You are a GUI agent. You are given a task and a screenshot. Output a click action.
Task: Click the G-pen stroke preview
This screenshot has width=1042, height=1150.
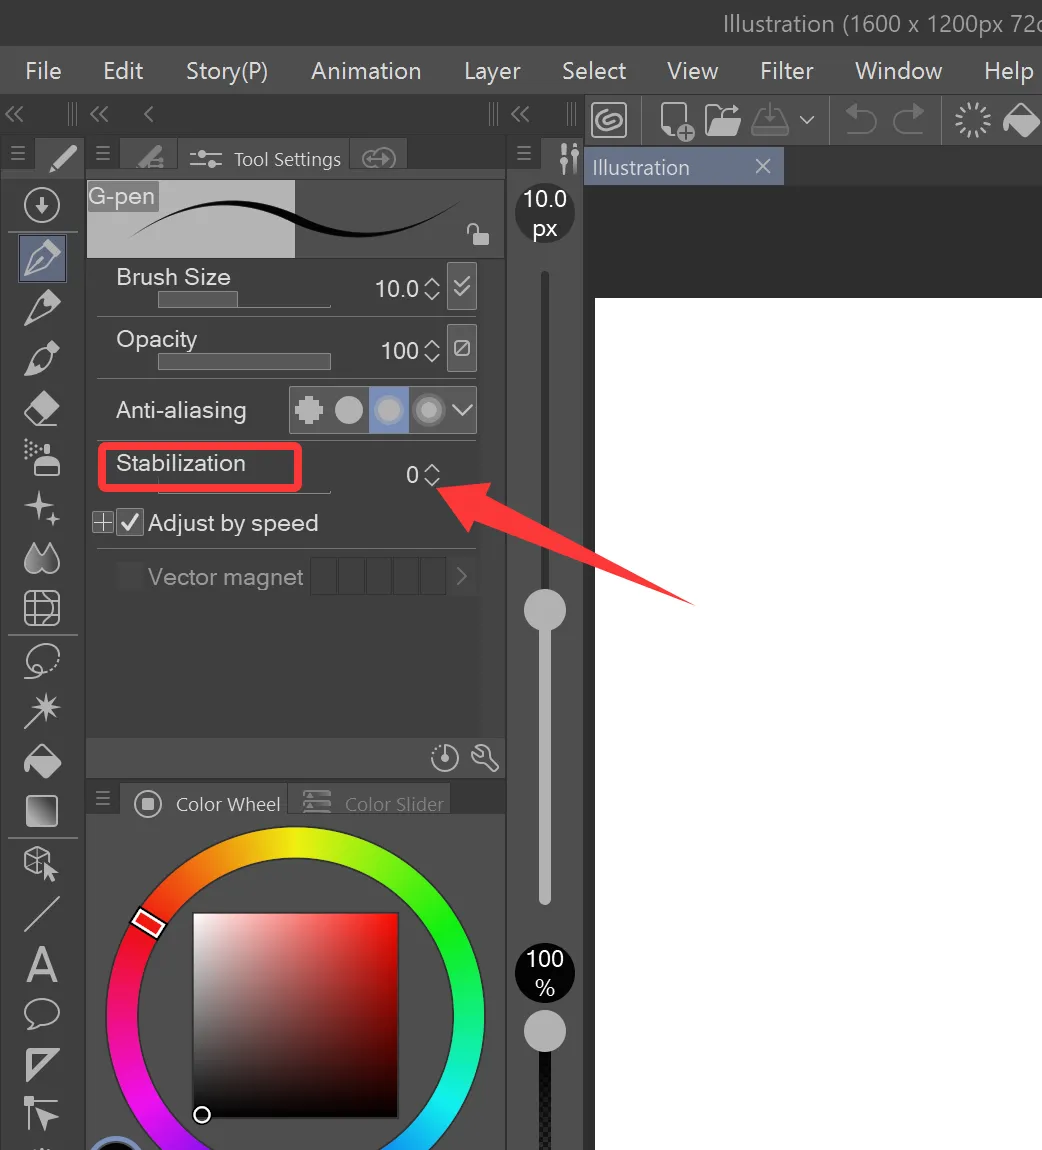[296, 219]
